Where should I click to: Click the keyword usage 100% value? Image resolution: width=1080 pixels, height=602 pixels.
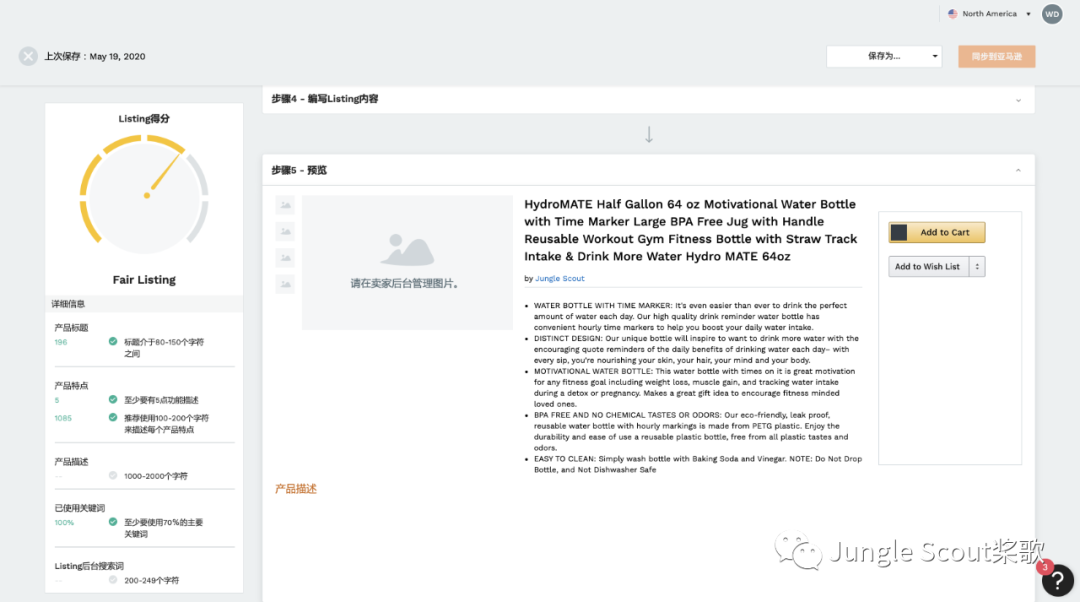coord(64,523)
